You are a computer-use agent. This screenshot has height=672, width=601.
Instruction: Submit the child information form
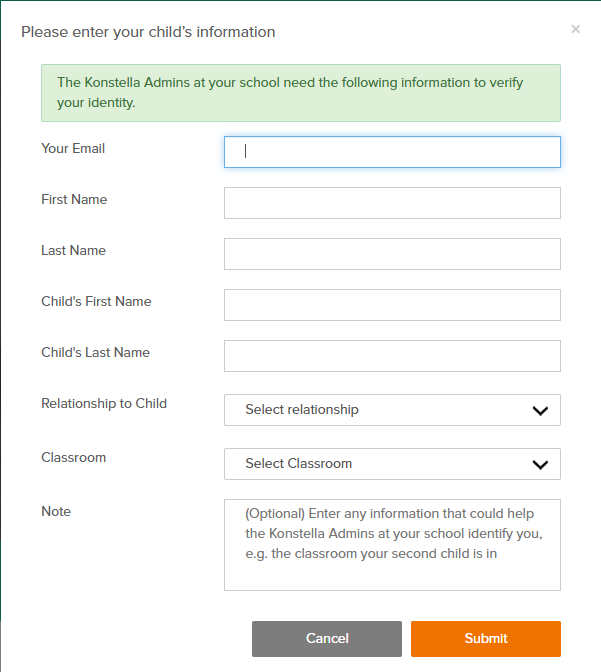pyautogui.click(x=485, y=639)
